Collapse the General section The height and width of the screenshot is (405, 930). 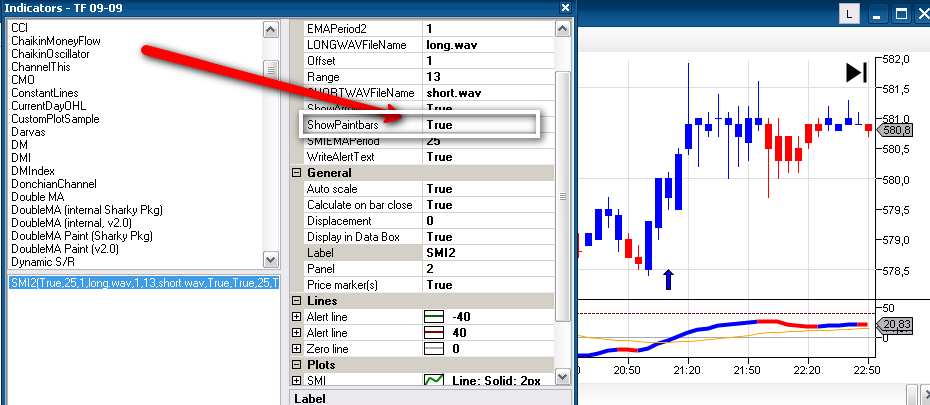296,173
